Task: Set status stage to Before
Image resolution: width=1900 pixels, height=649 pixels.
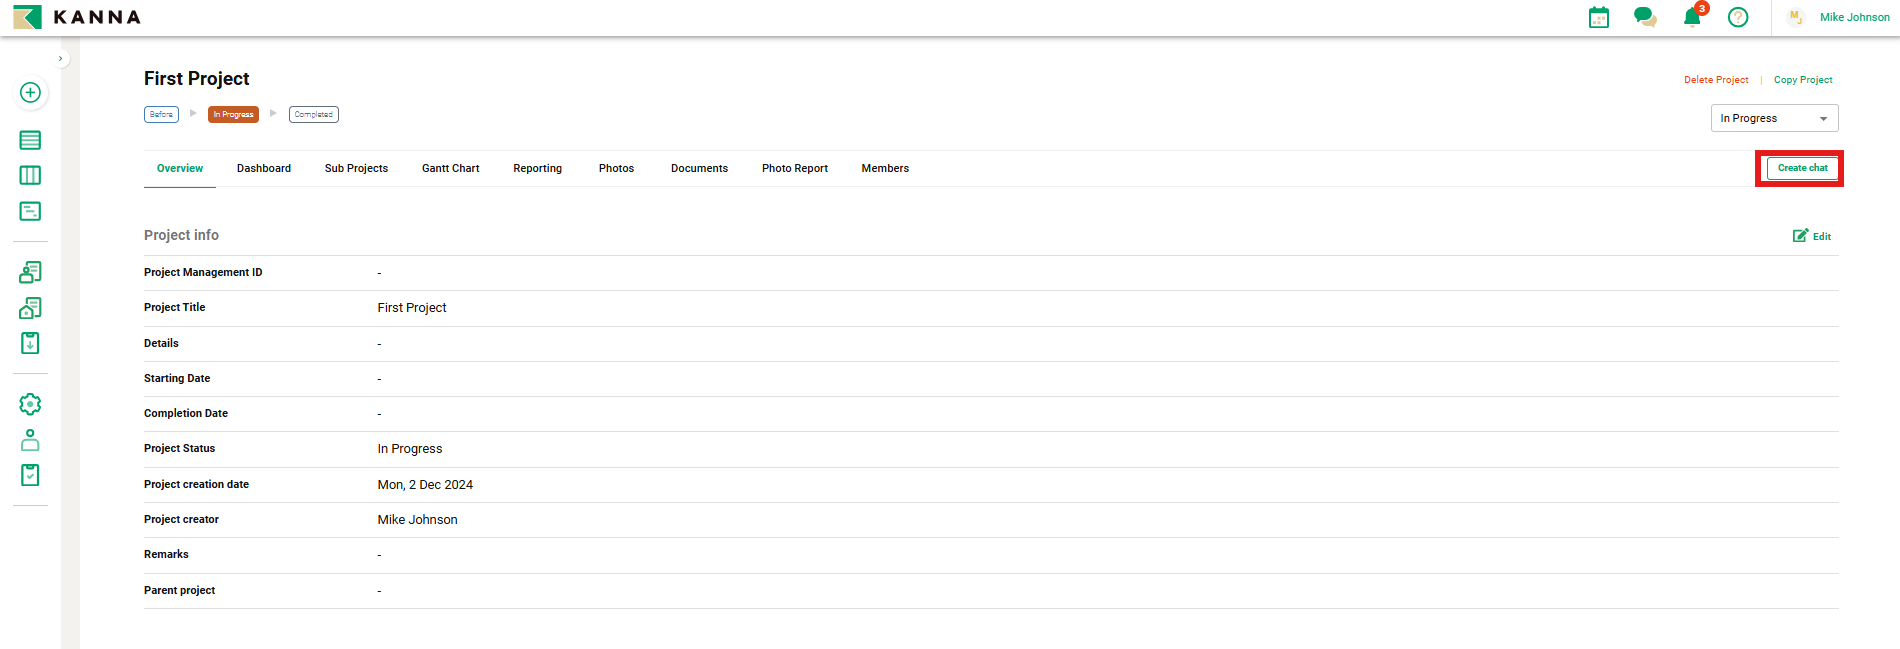Action: coord(161,115)
